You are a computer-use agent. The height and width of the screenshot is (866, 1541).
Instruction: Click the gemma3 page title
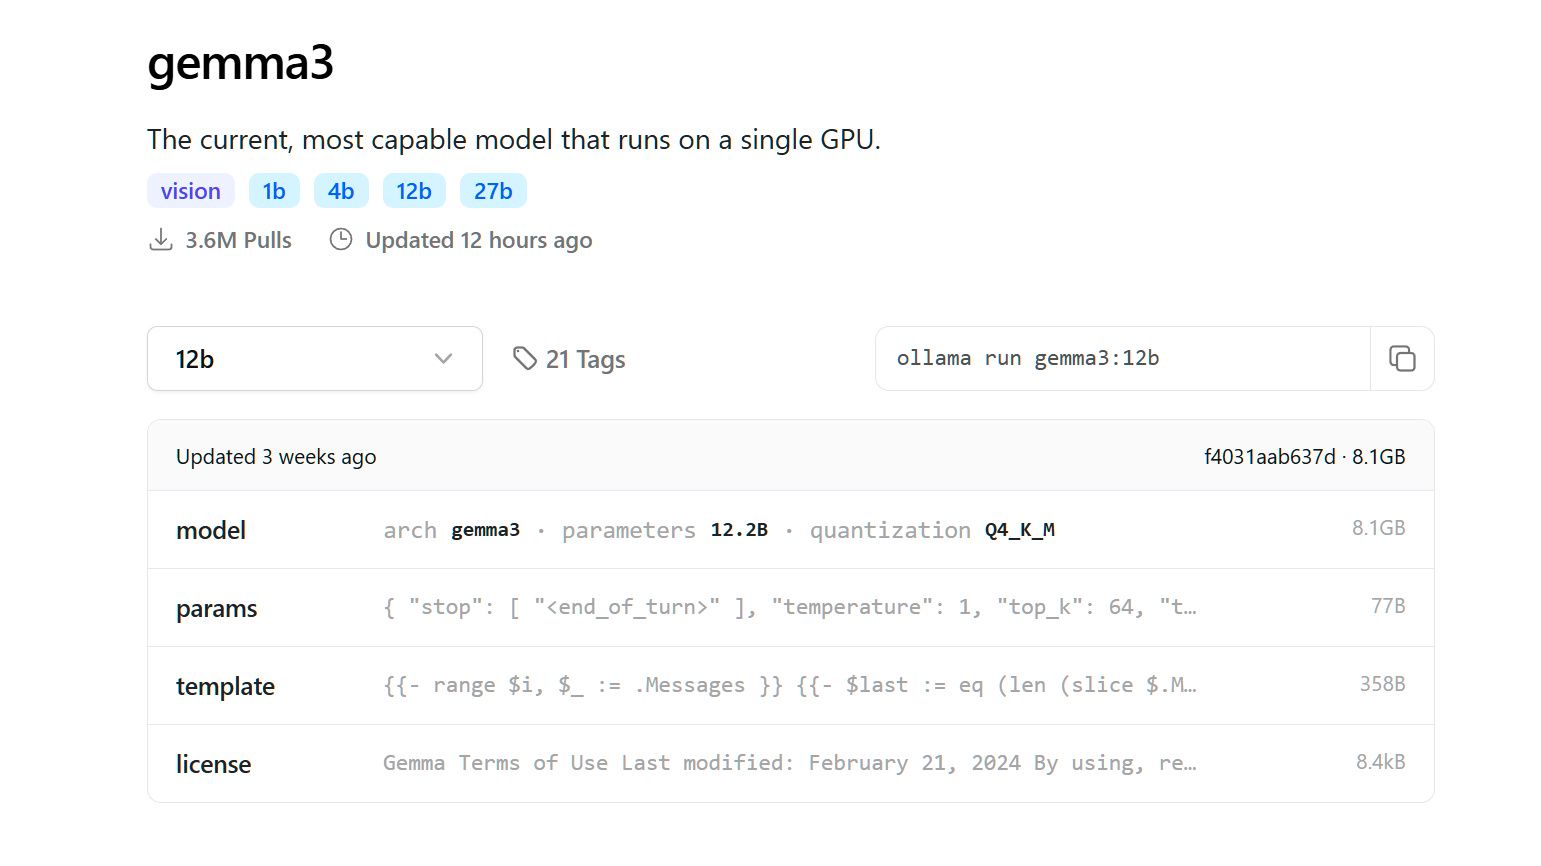click(x=240, y=63)
